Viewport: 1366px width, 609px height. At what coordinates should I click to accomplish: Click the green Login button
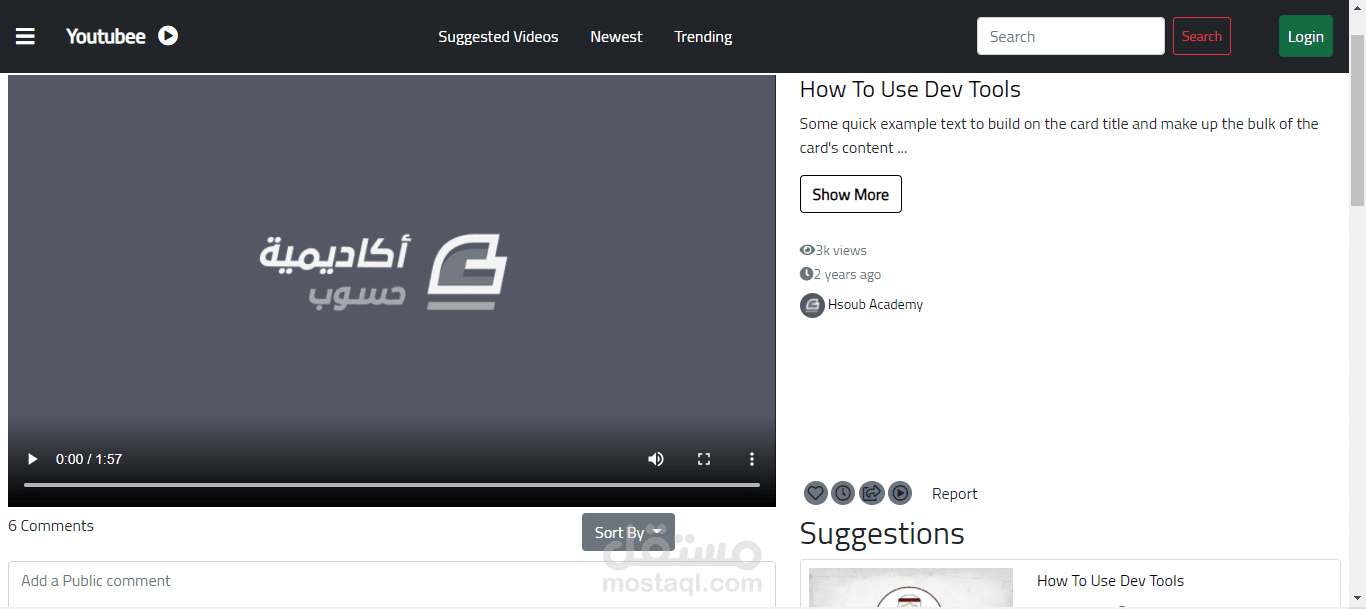[x=1306, y=36]
